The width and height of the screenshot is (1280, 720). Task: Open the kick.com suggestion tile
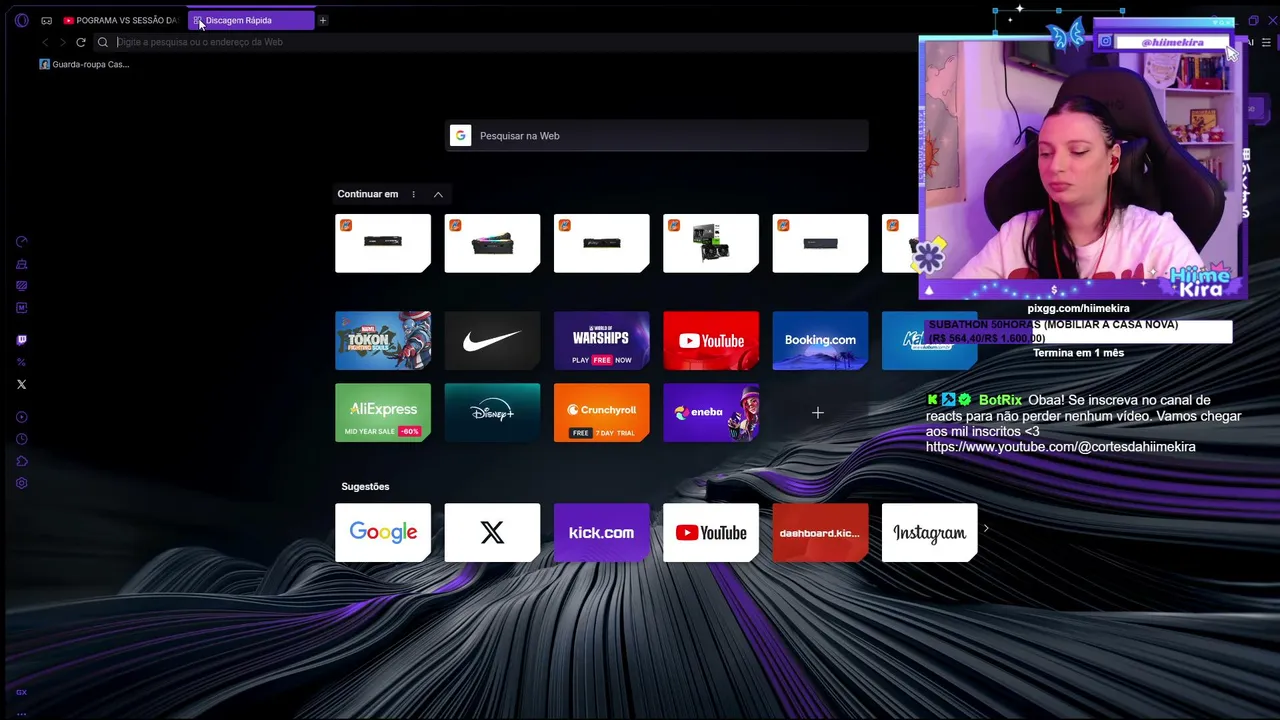coord(601,532)
